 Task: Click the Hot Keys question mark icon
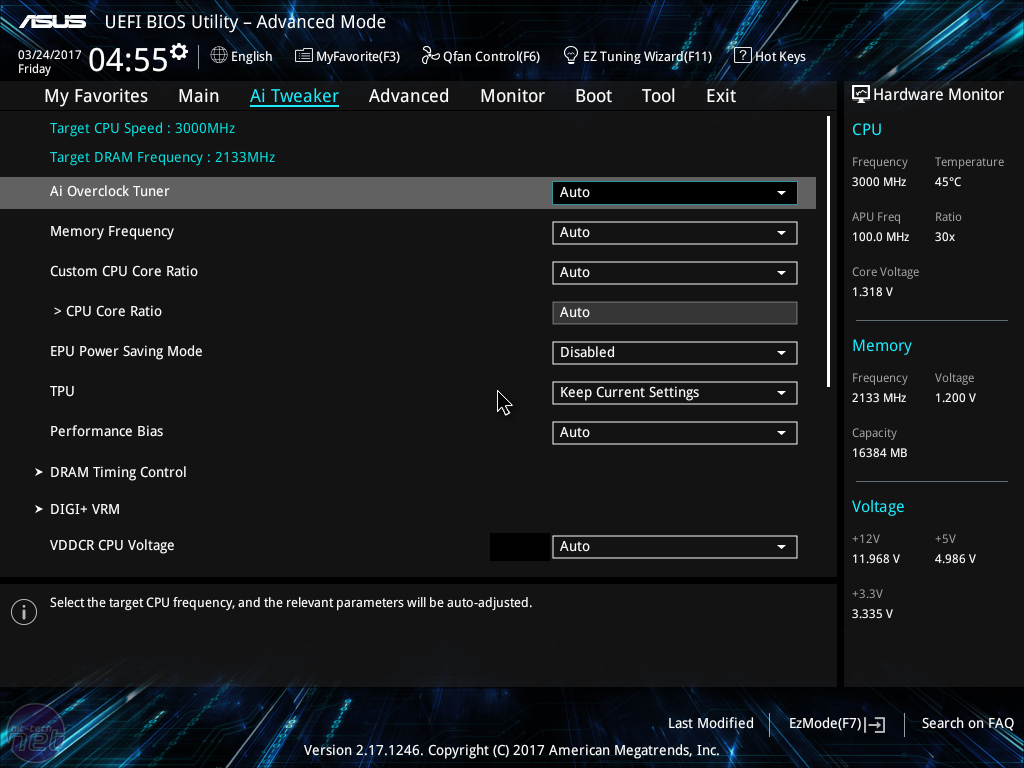click(x=743, y=56)
